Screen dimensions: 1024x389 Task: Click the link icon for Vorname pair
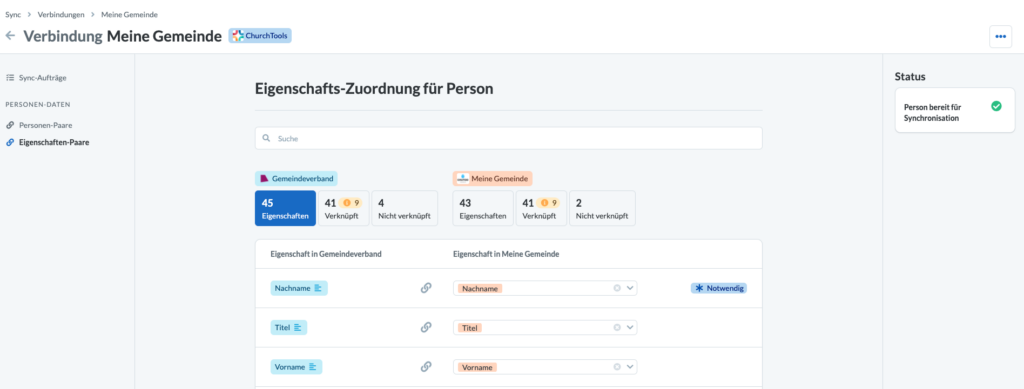pos(426,367)
